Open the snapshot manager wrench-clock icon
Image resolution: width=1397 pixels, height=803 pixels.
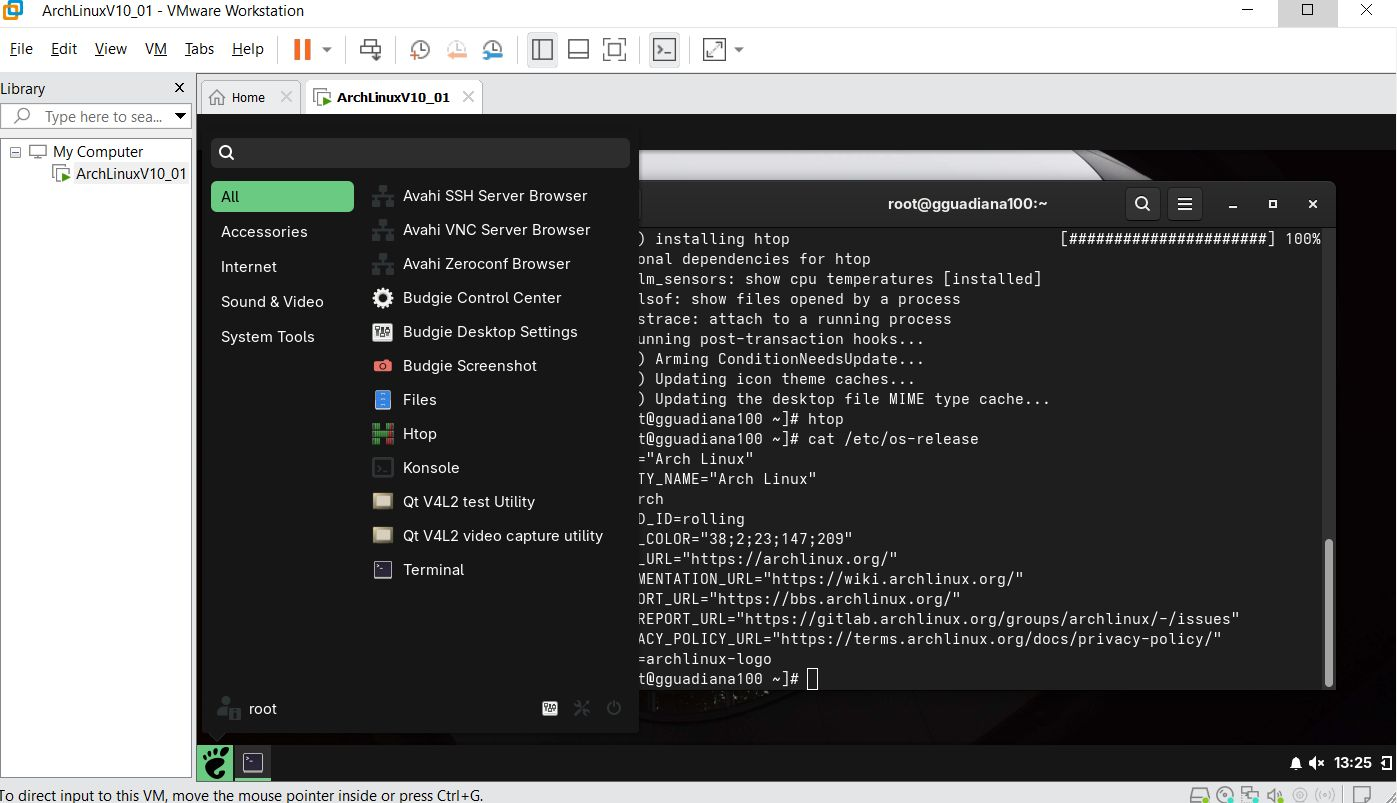coord(493,50)
